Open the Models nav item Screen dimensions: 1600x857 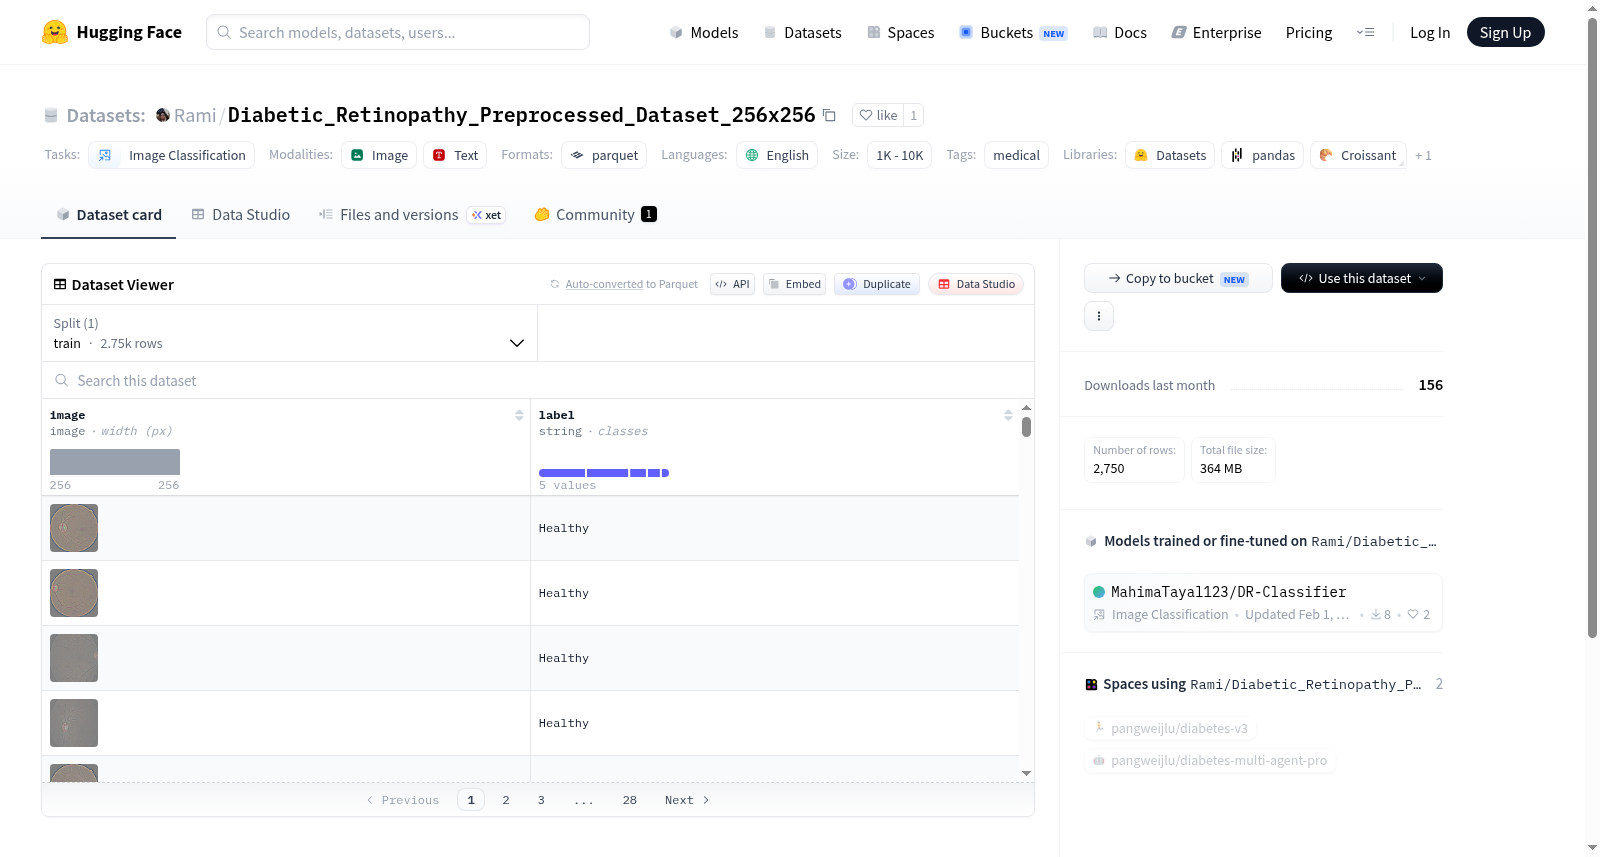click(704, 32)
